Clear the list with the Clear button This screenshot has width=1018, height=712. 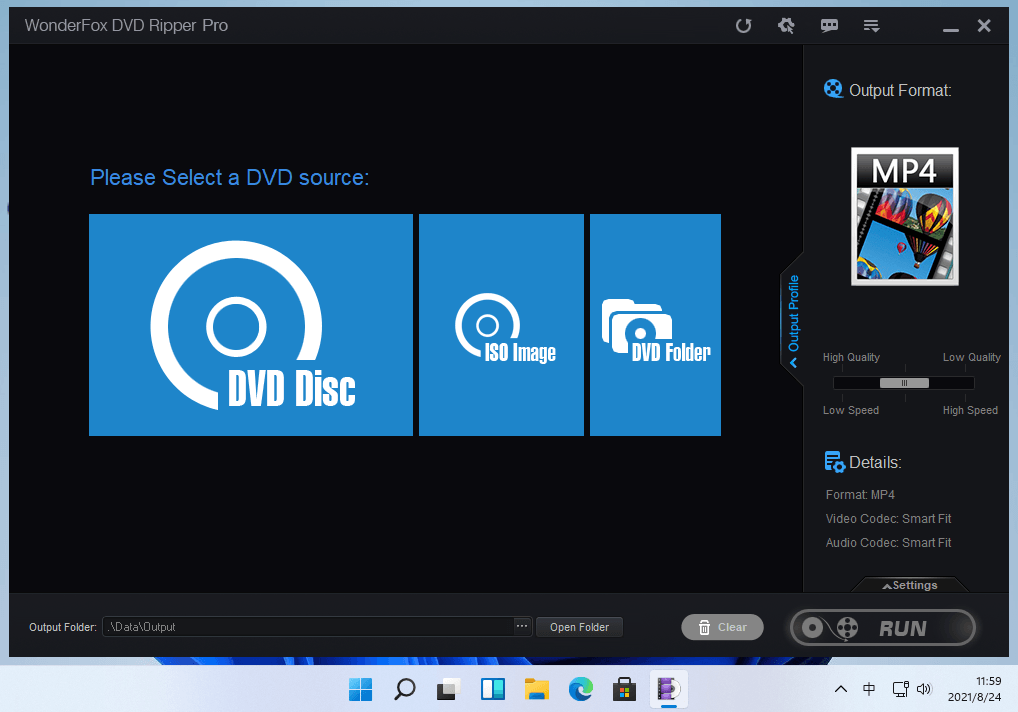point(722,627)
